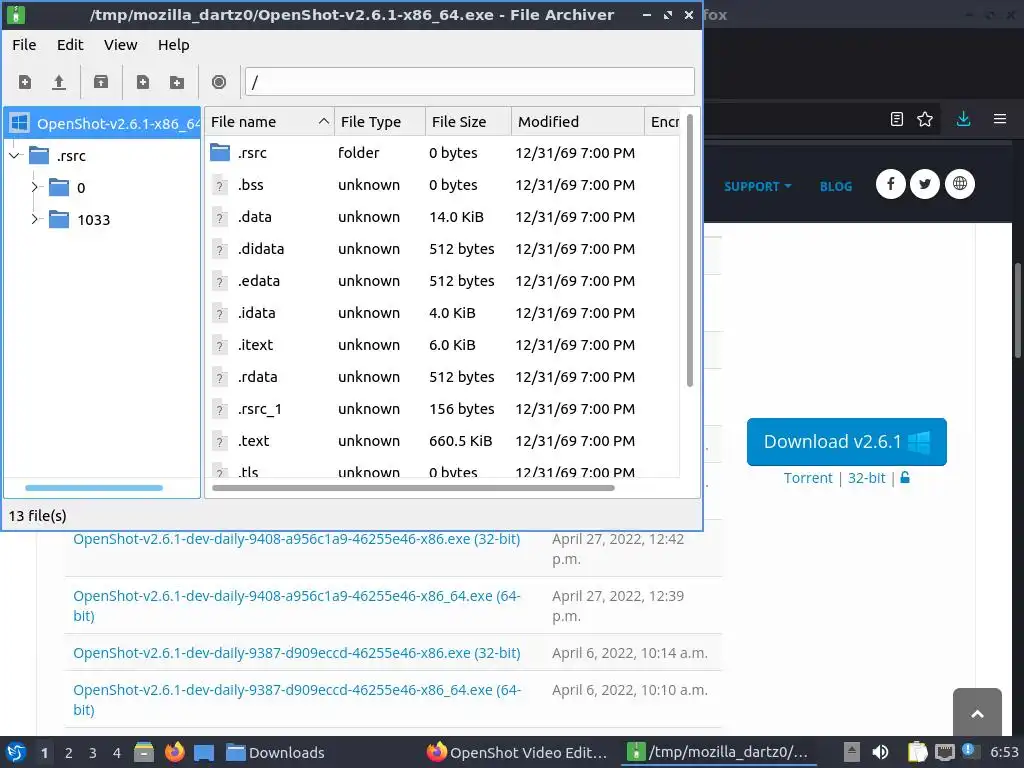The width and height of the screenshot is (1024, 768).
Task: Switch to the Downloads taskbar window
Action: point(275,752)
